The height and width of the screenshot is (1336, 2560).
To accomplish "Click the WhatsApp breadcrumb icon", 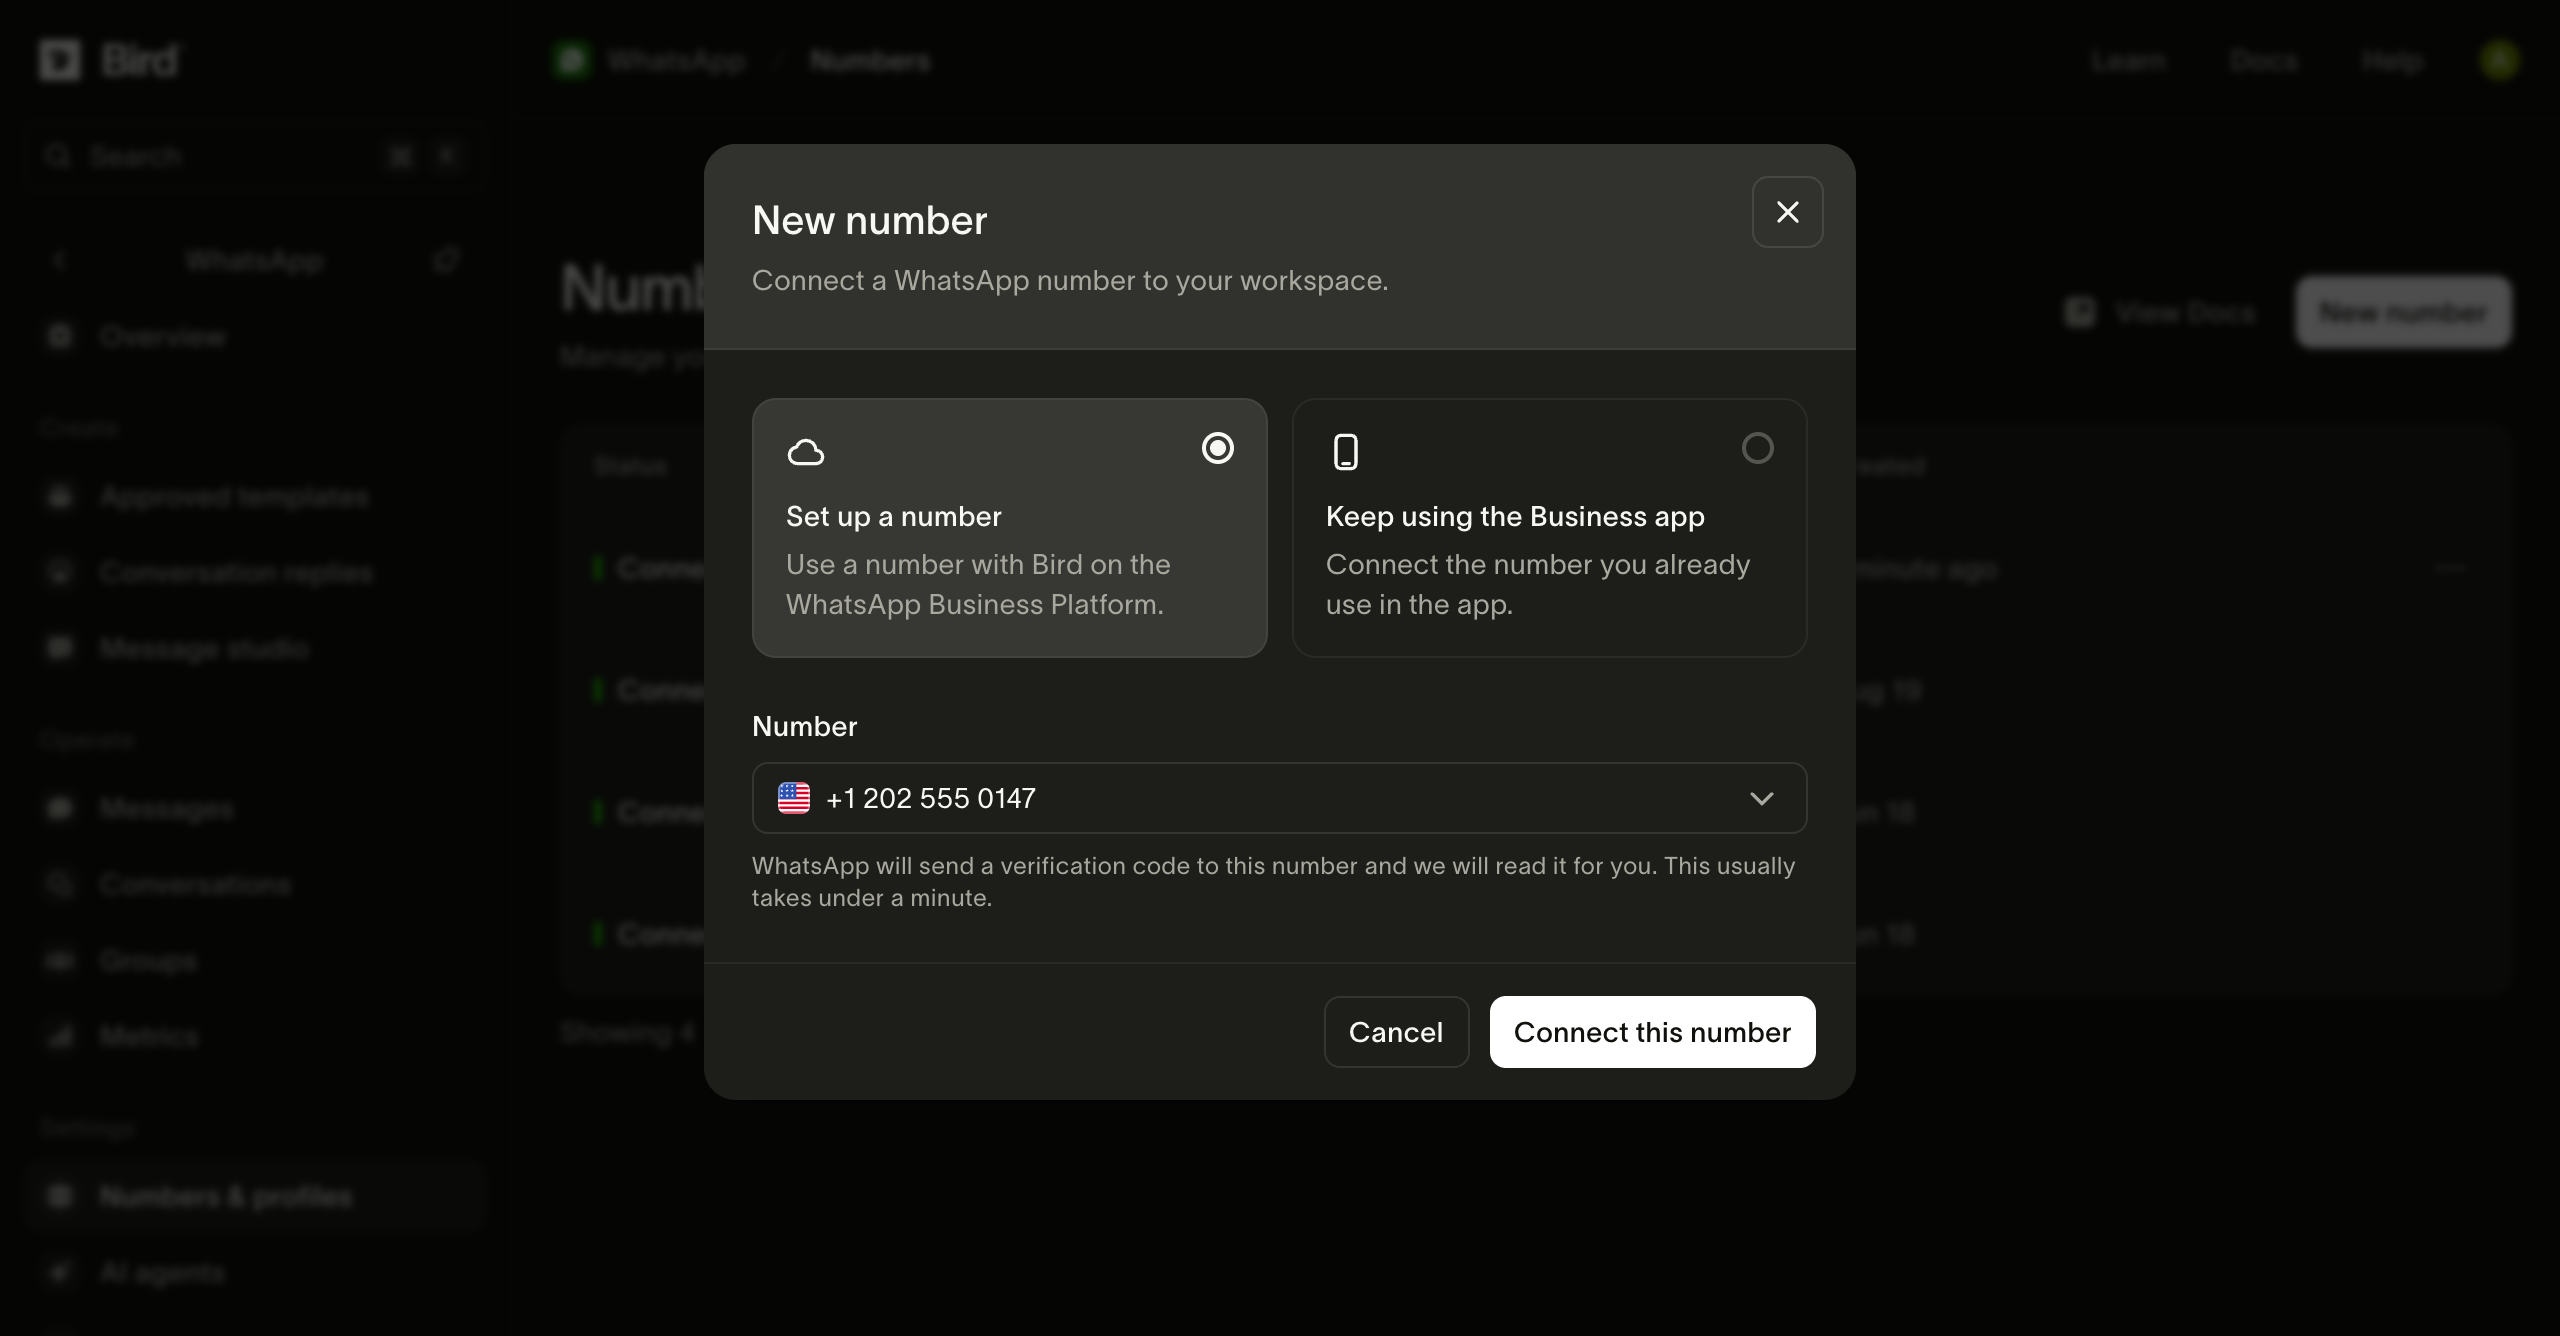I will [572, 60].
